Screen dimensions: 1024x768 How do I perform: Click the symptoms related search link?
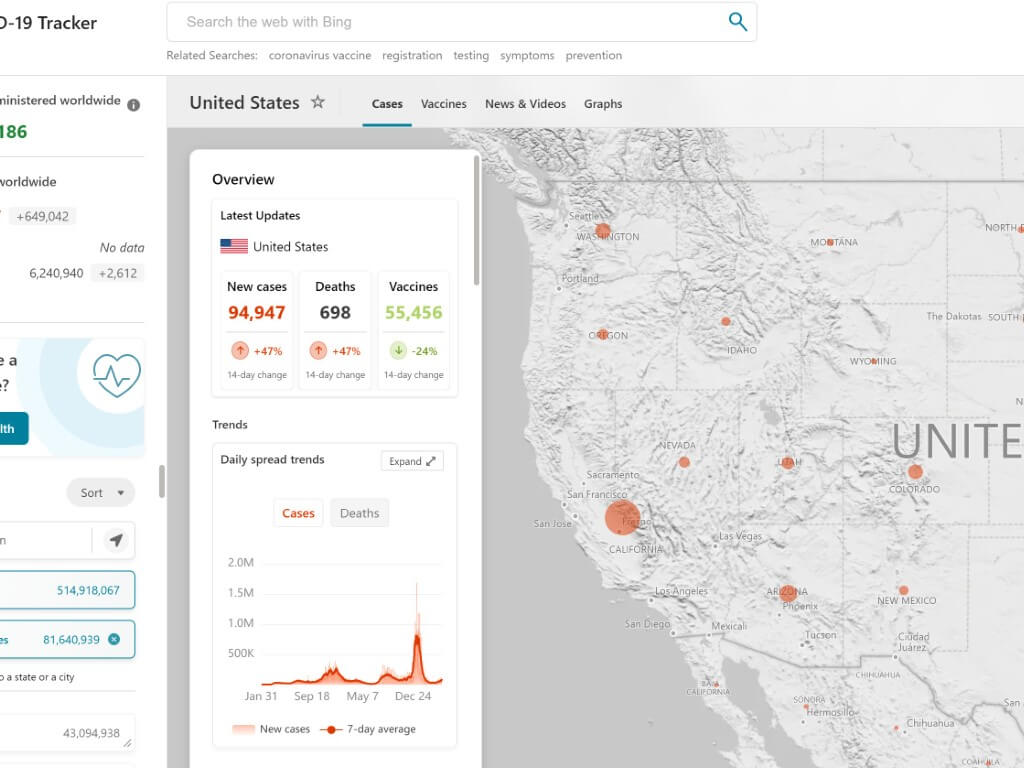[x=527, y=56]
